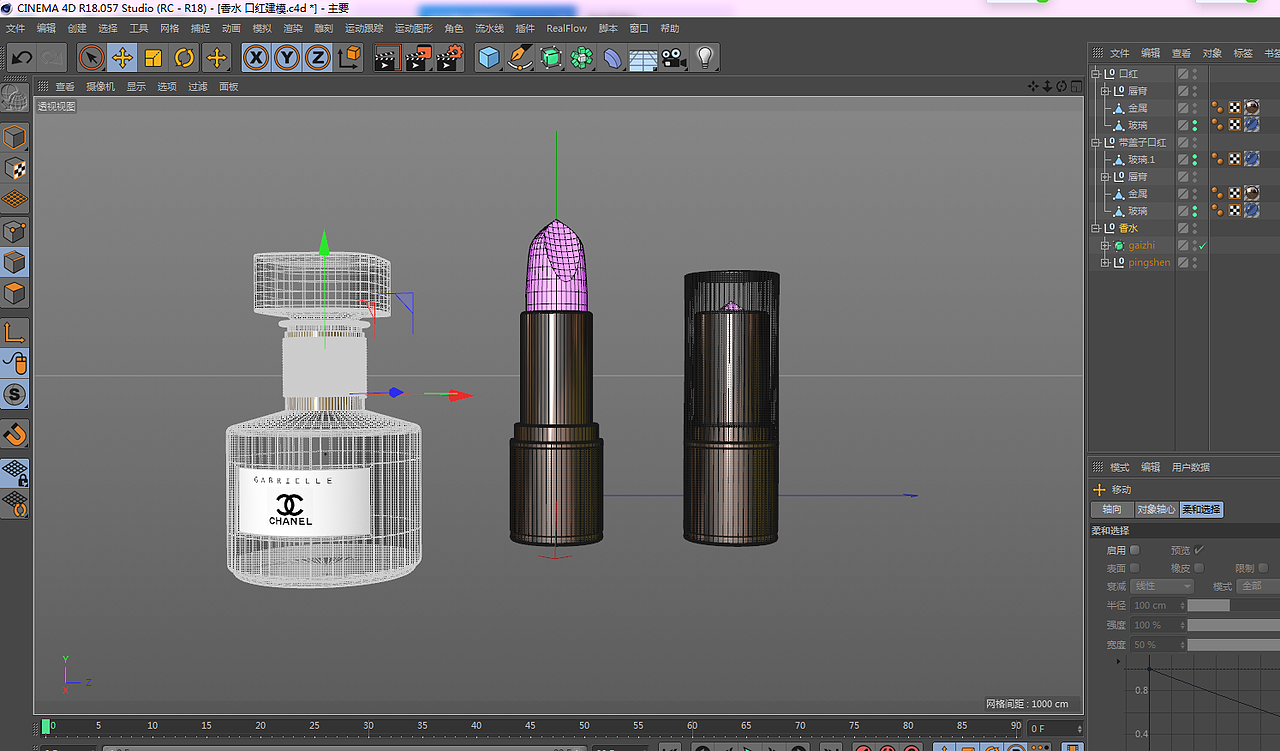
Task: Open the 创建 menu
Action: pyautogui.click(x=77, y=29)
